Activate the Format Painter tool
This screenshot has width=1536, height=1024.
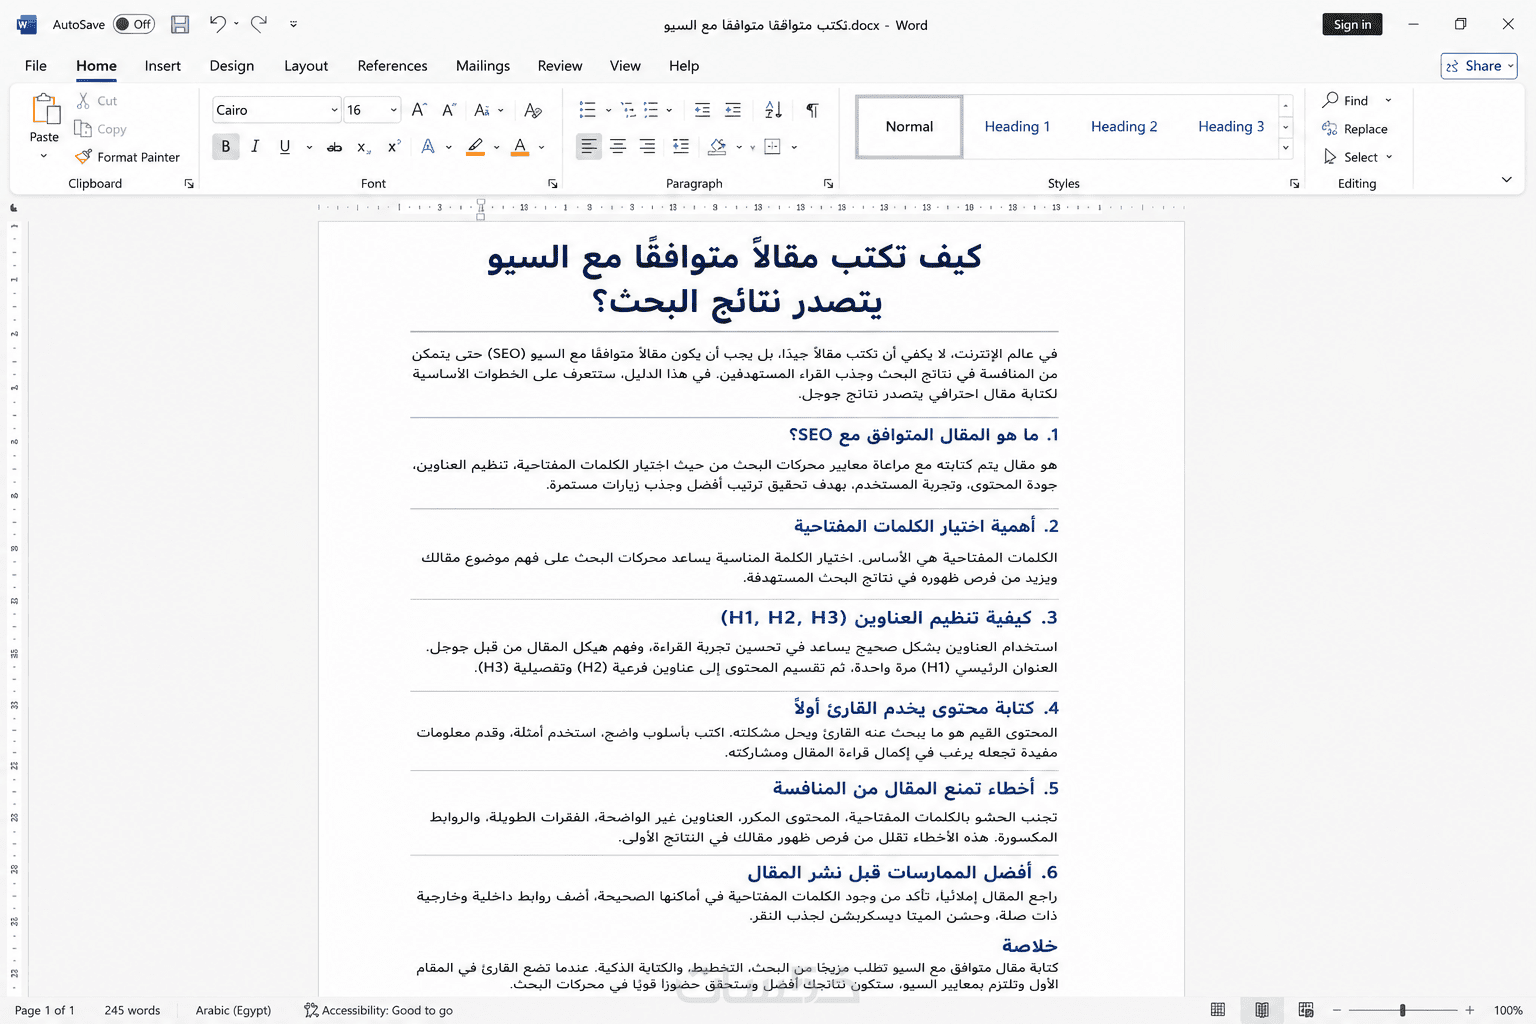[x=128, y=157]
